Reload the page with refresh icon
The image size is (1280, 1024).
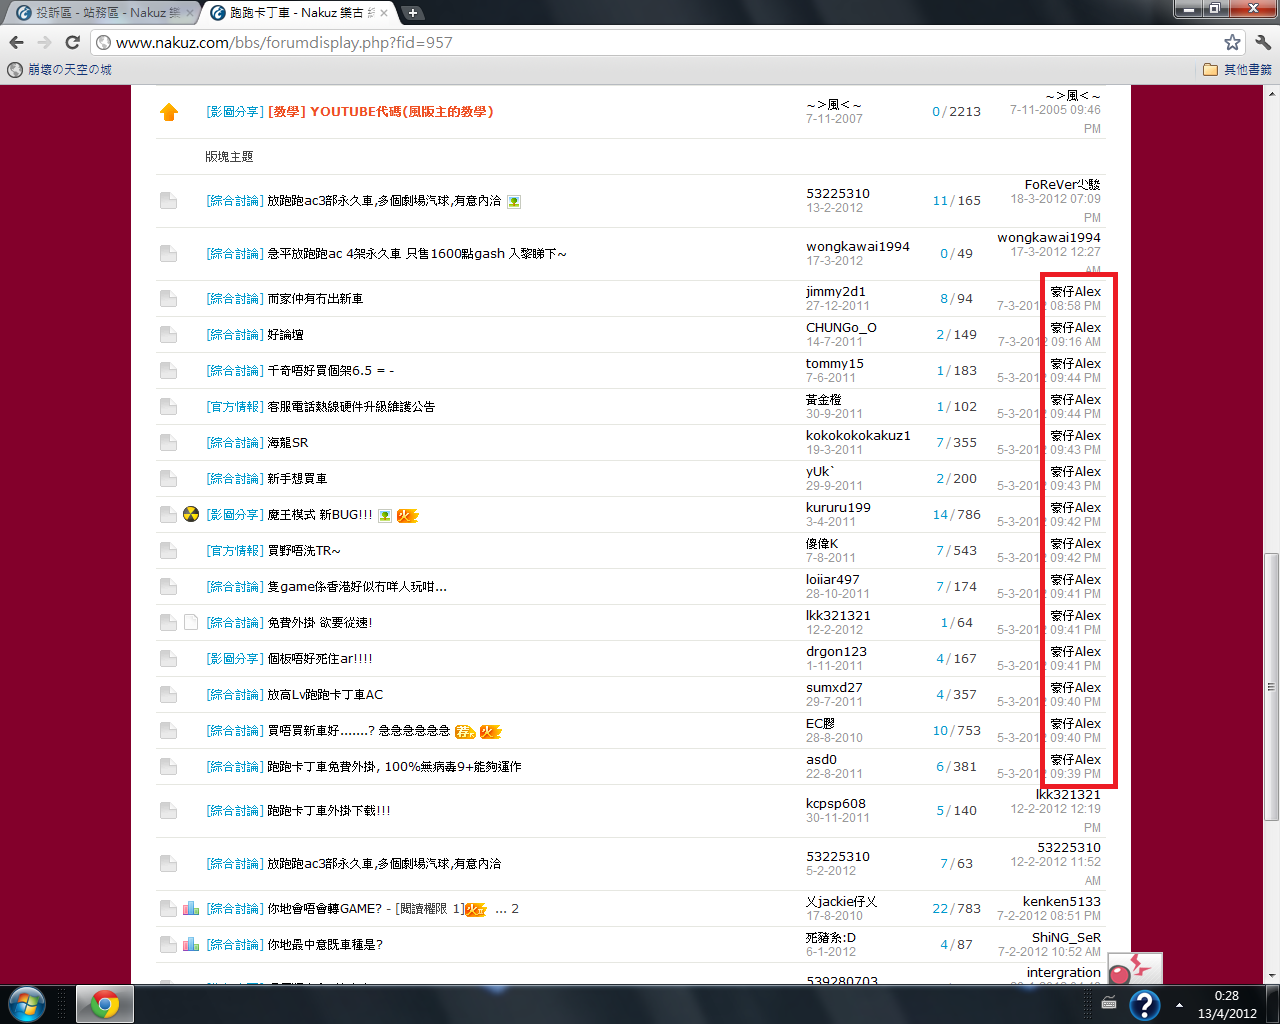point(72,42)
